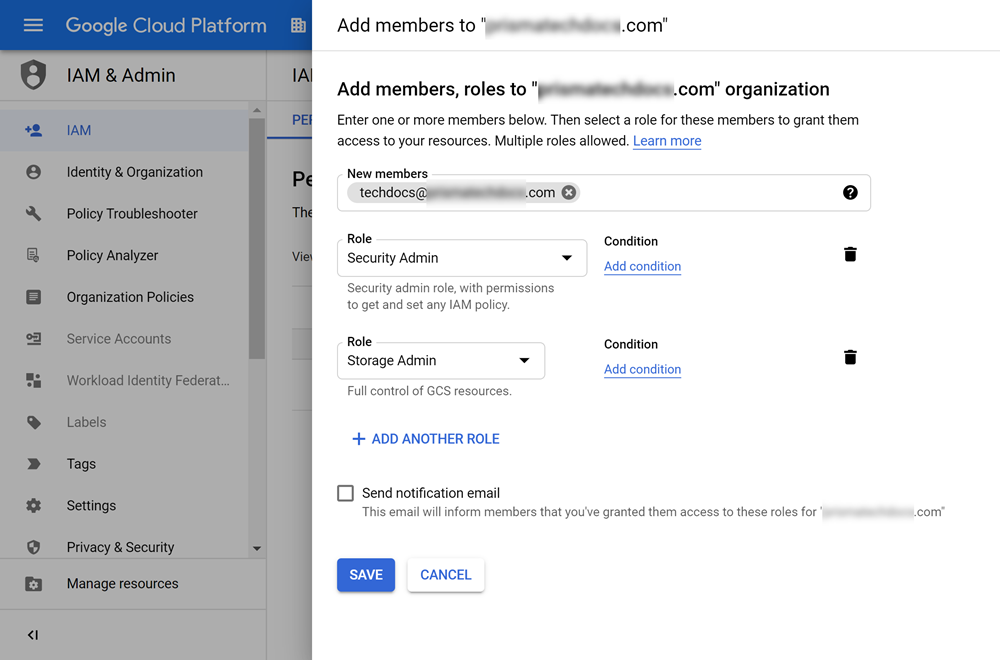Click the Save button
The image size is (1000, 660).
coord(366,575)
